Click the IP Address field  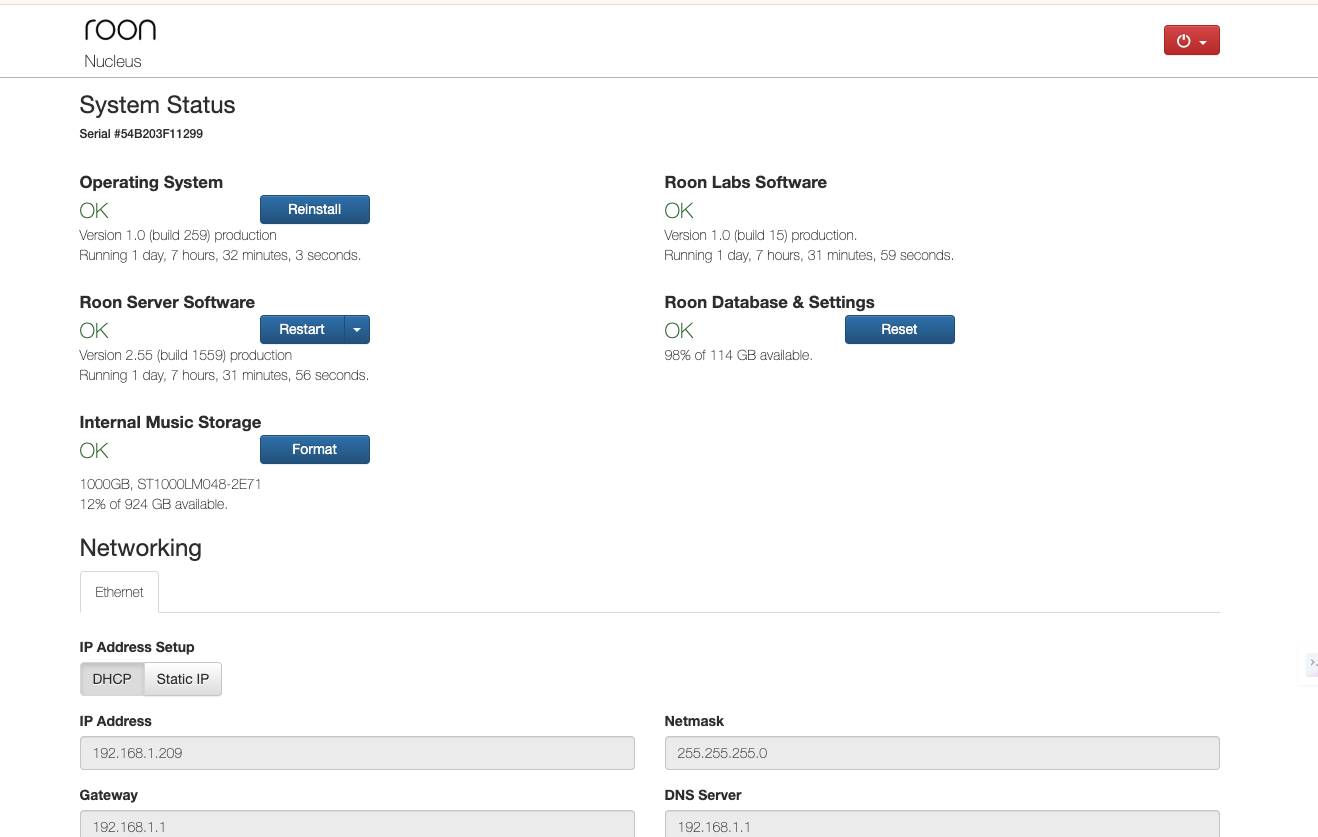point(357,753)
